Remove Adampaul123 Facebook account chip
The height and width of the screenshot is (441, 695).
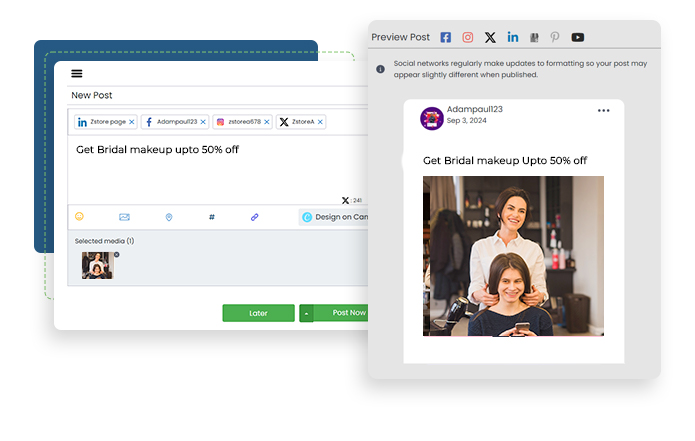pyautogui.click(x=203, y=122)
